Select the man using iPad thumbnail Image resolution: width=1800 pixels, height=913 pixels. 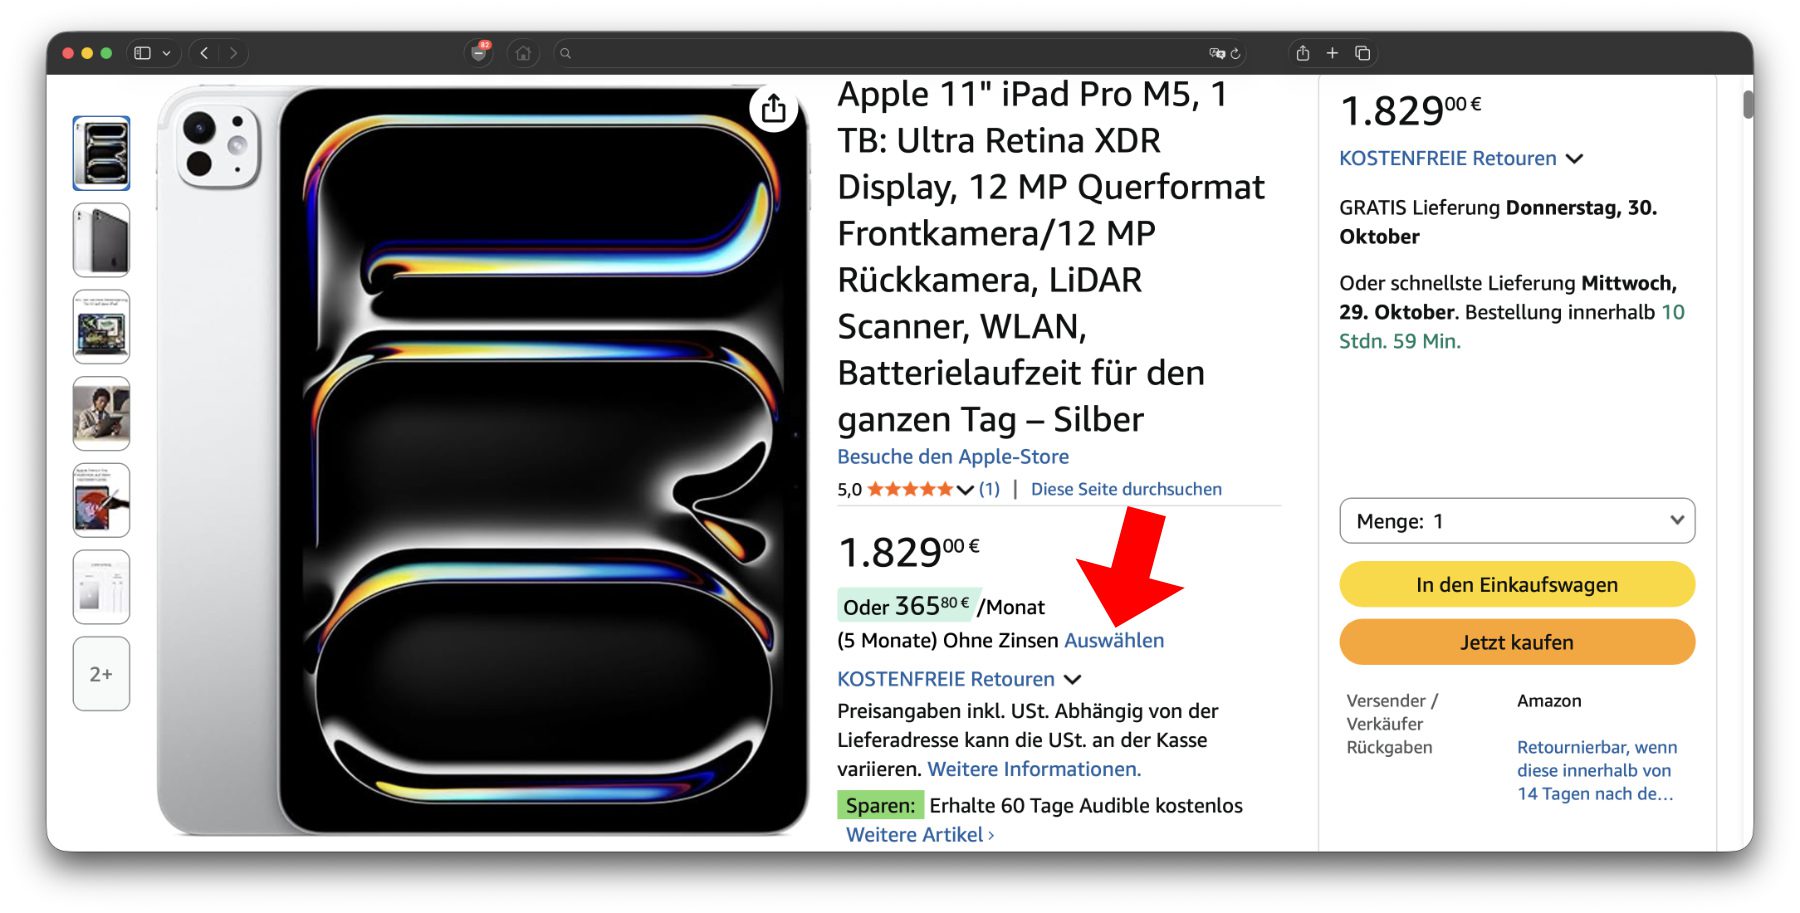click(101, 413)
